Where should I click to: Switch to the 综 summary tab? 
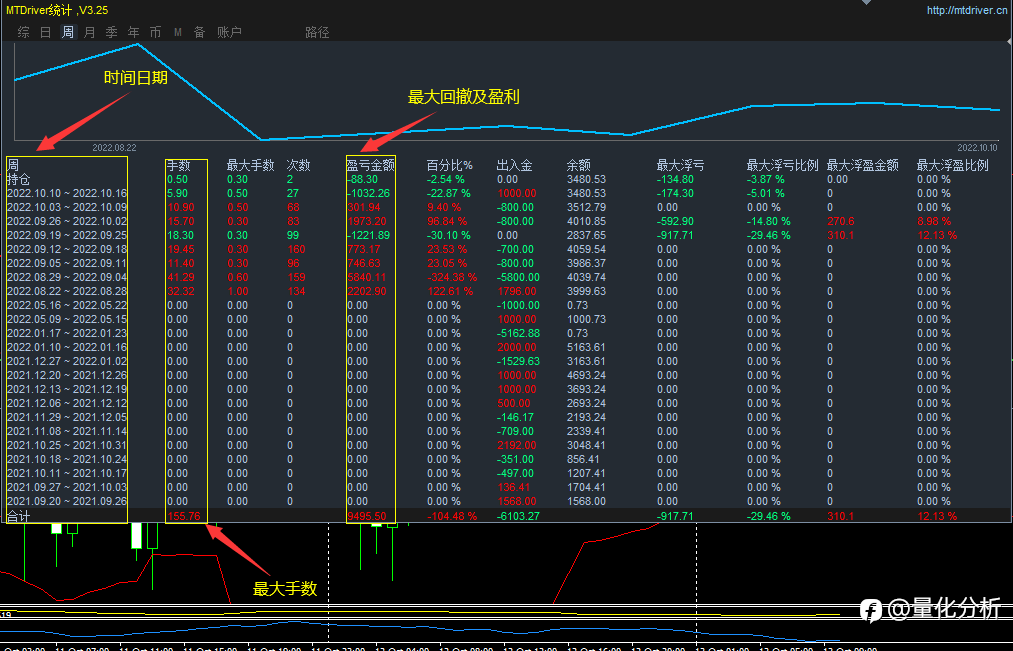[x=23, y=32]
